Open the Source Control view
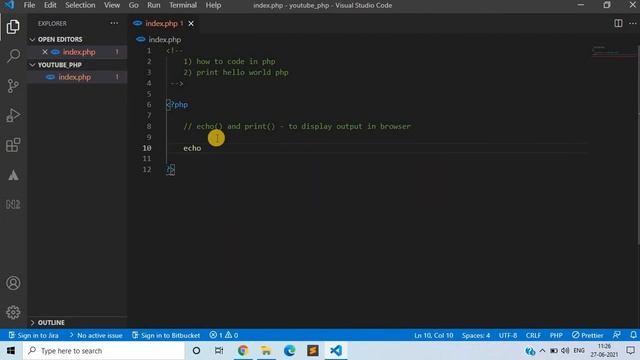640x360 pixels. pos(13,85)
